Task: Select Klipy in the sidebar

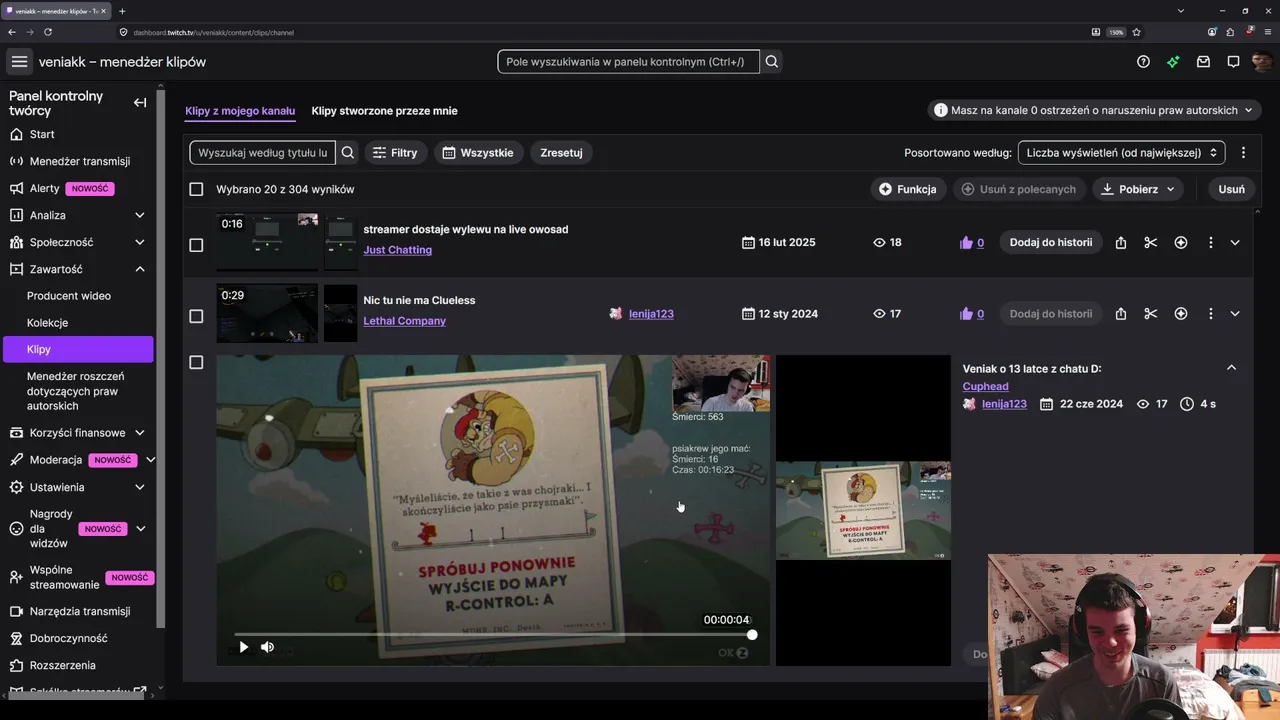Action: coord(78,349)
